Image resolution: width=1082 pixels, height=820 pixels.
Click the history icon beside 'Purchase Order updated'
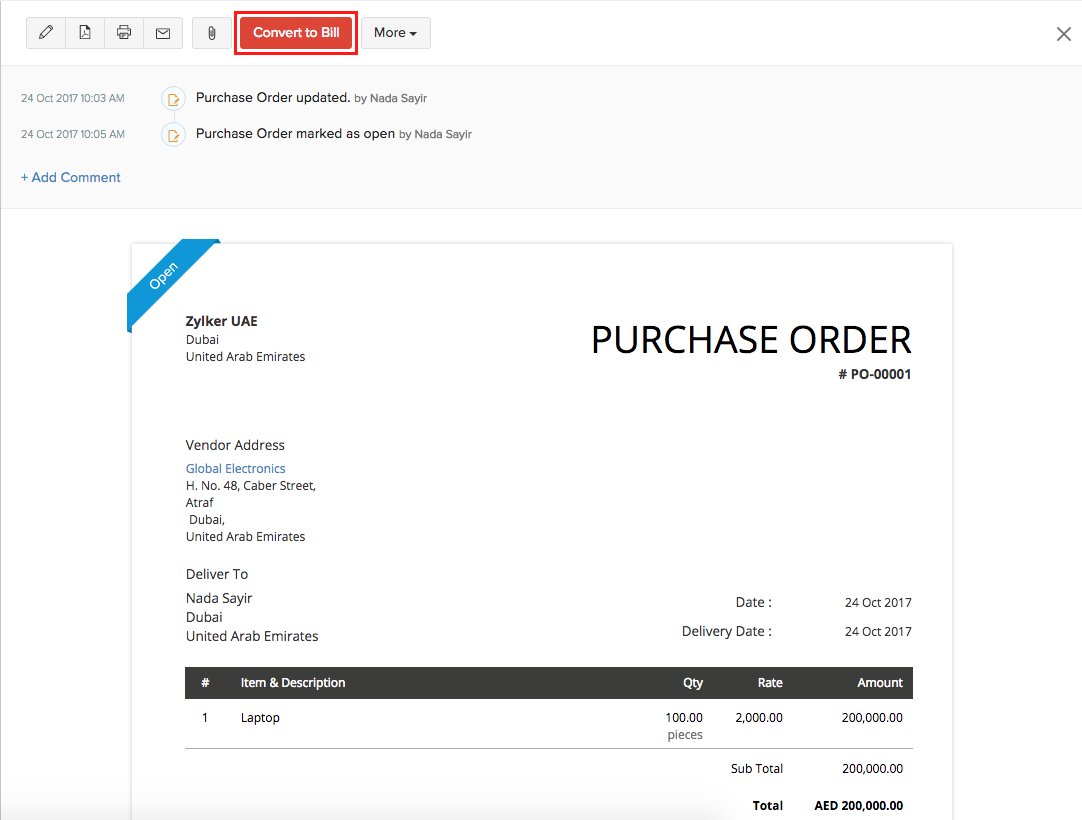point(173,99)
